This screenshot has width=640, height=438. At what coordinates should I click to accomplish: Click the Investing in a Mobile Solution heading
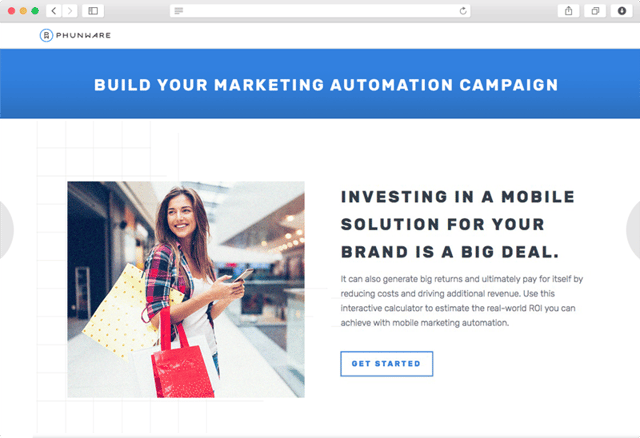coord(458,225)
